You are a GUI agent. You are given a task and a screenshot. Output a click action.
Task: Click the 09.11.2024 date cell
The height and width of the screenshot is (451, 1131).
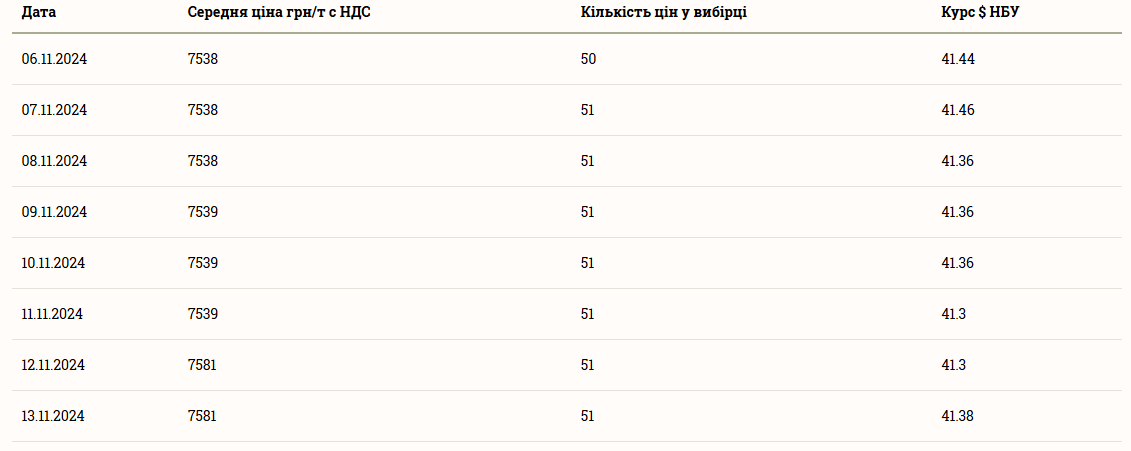click(x=54, y=212)
